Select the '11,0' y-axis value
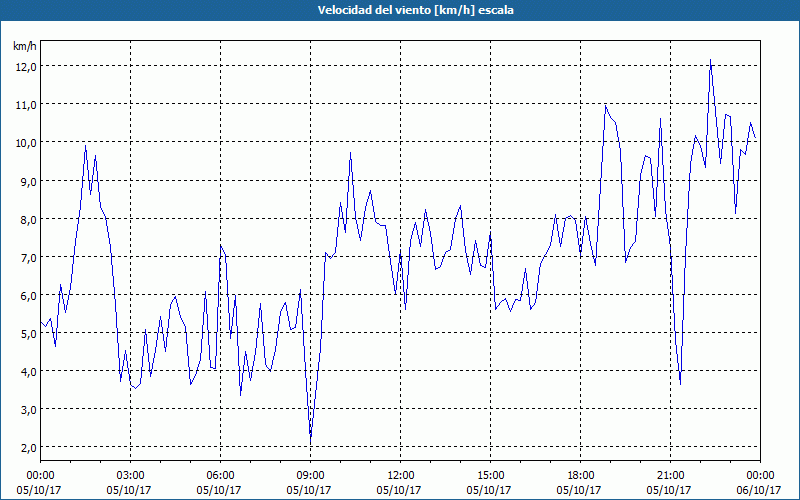Viewport: 800px width, 500px height. coord(28,105)
